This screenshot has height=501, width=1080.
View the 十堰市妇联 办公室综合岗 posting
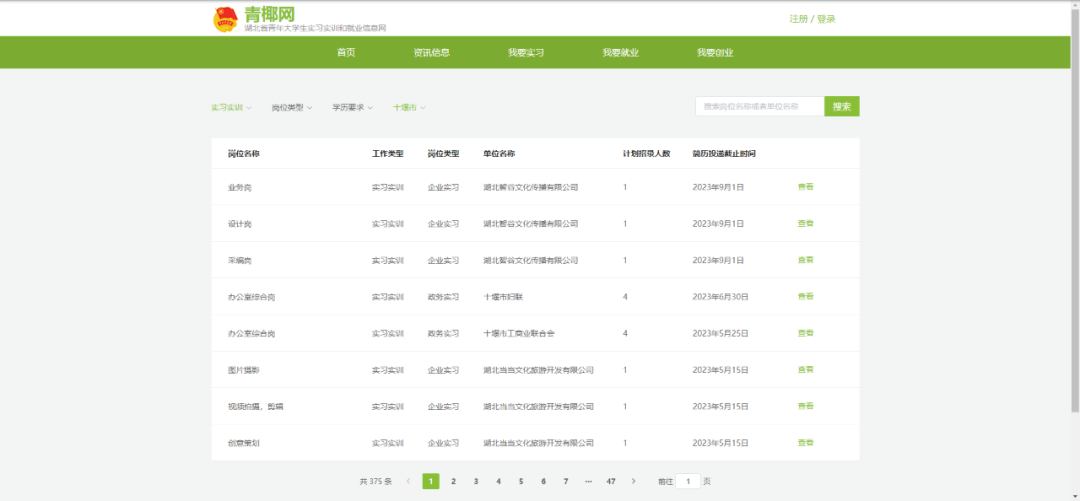pos(805,296)
